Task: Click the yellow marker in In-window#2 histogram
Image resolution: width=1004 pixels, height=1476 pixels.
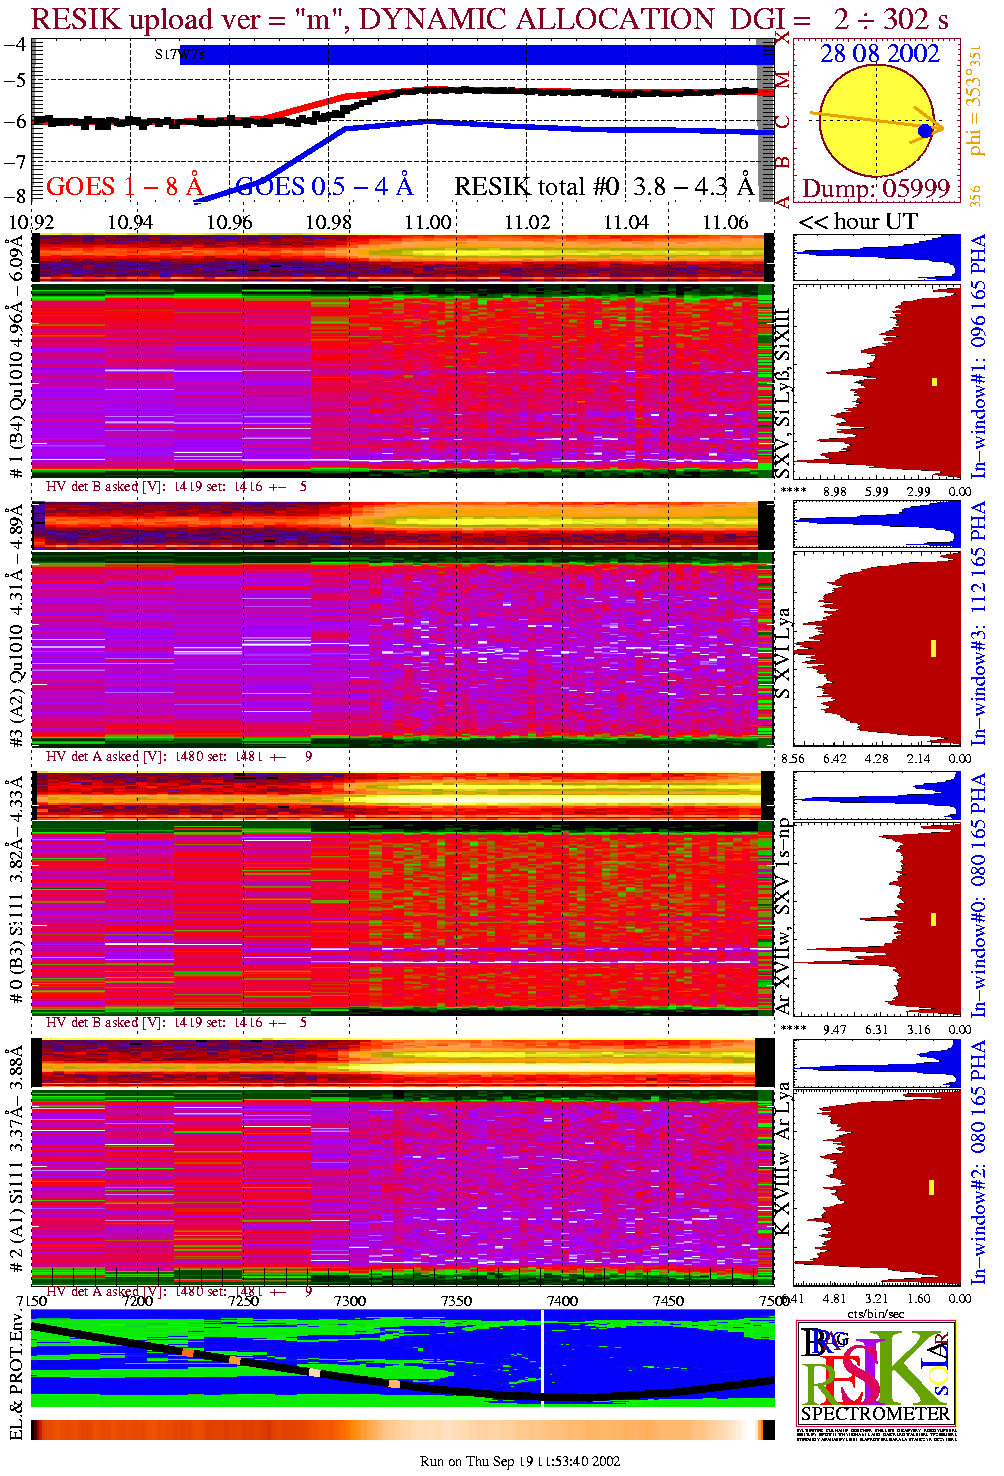Action: (x=932, y=1187)
